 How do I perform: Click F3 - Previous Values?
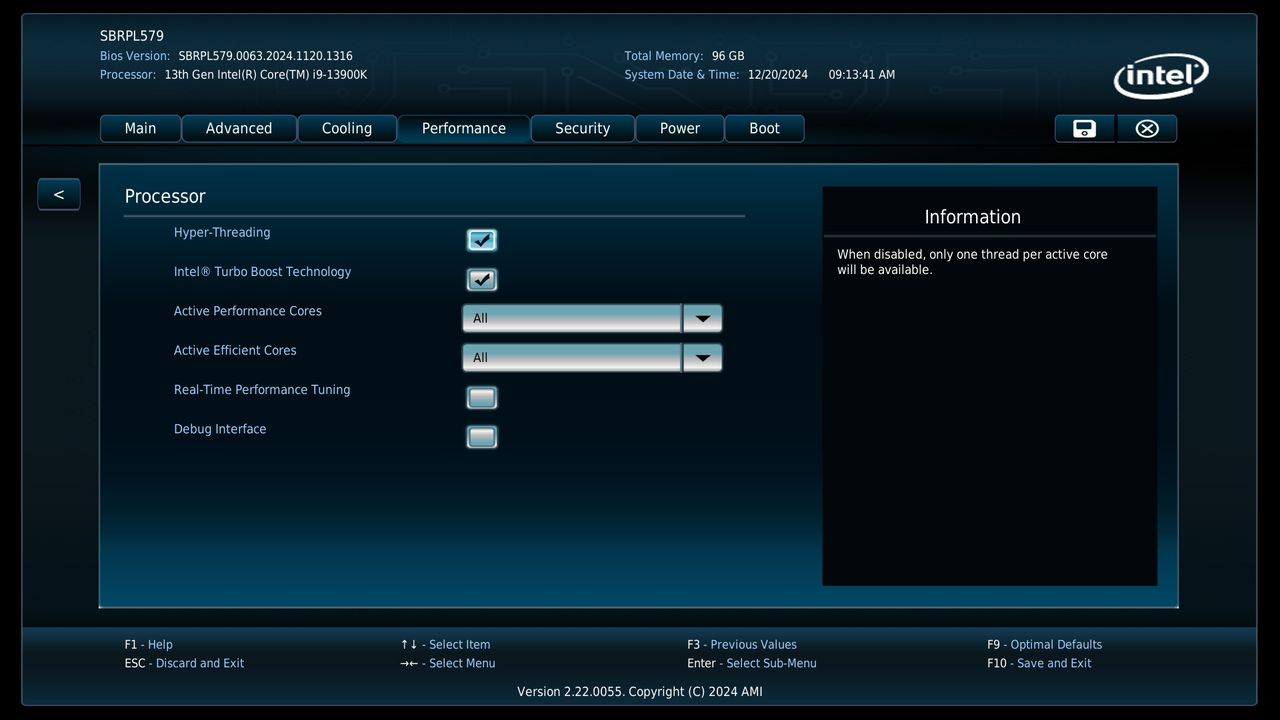click(742, 645)
